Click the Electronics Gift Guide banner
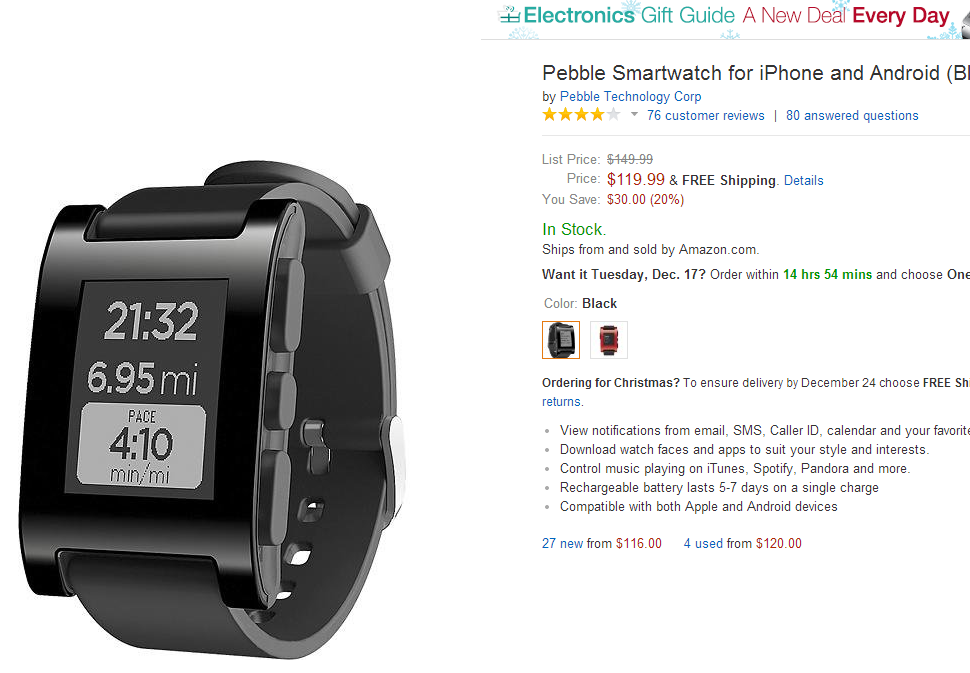The width and height of the screenshot is (970, 673). 629,15
